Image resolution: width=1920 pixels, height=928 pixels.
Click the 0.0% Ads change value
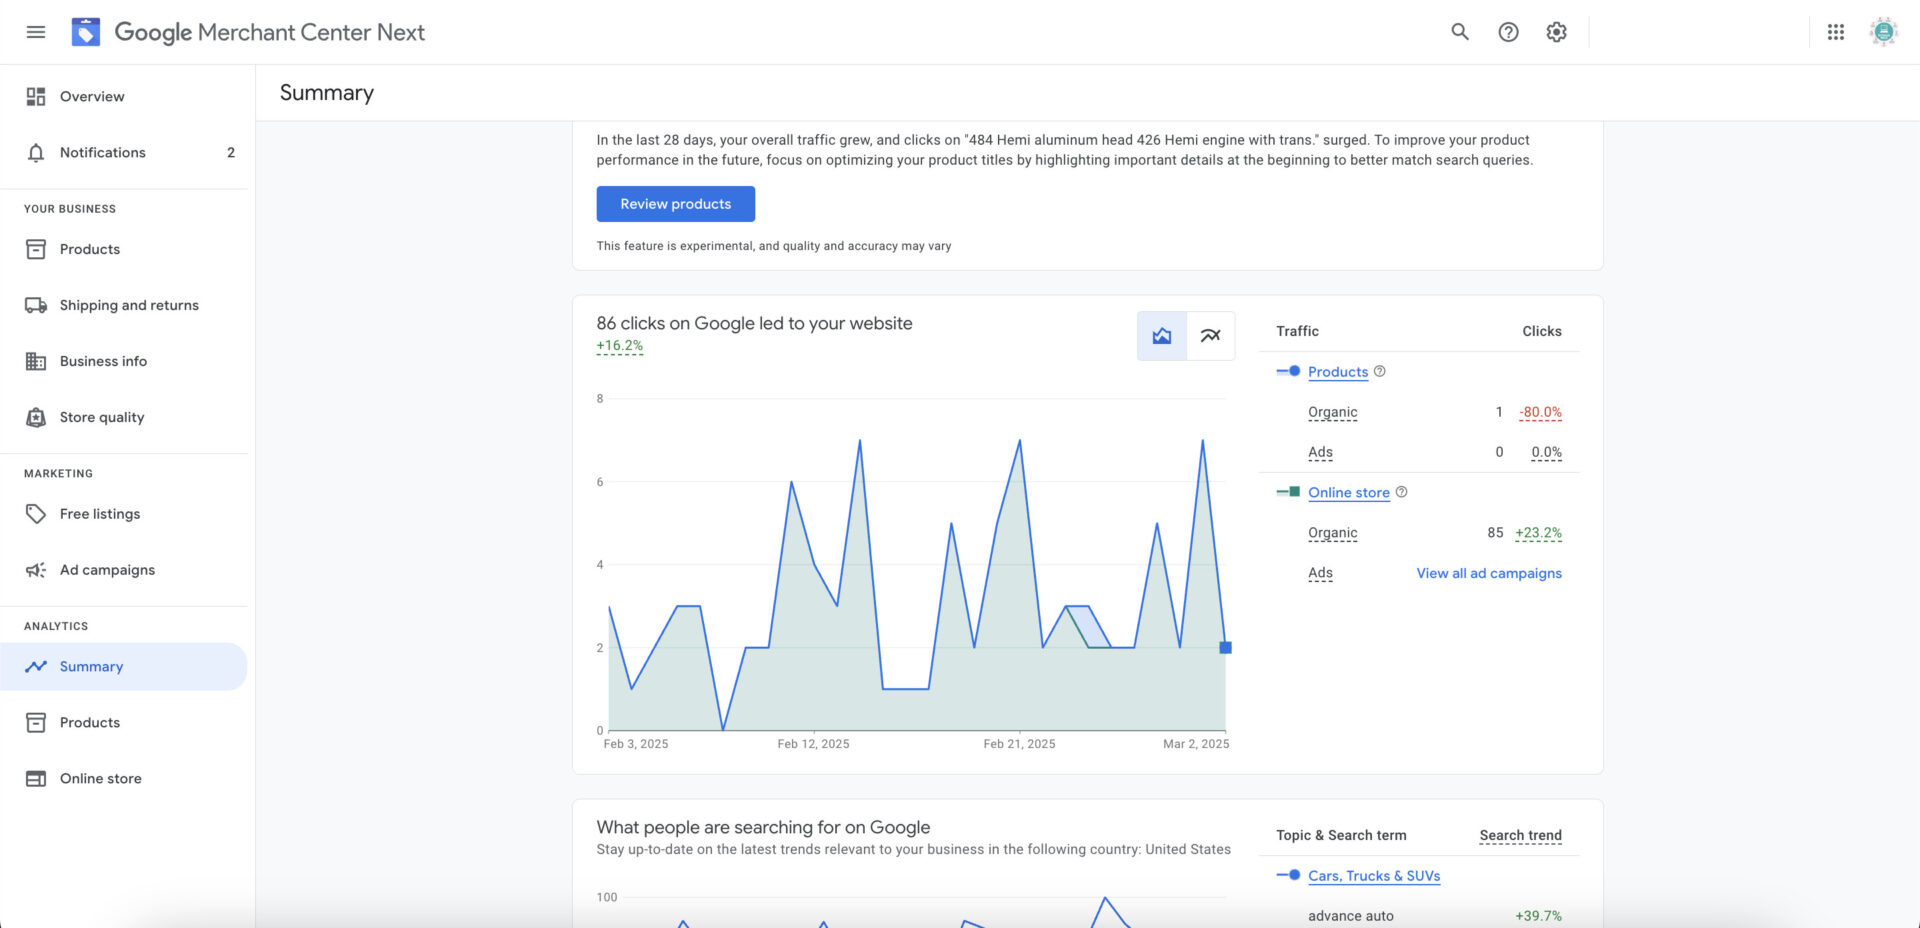[x=1546, y=452]
